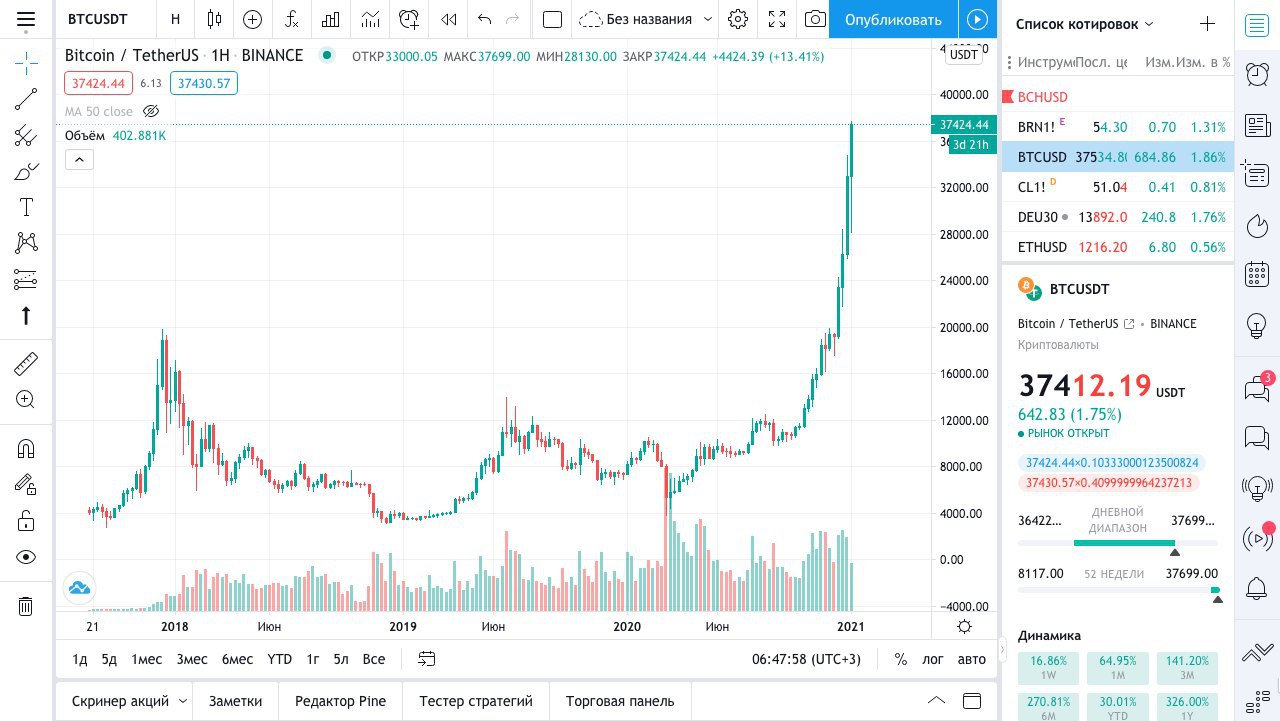
Task: Select the "1мес" time range
Action: [x=146, y=659]
